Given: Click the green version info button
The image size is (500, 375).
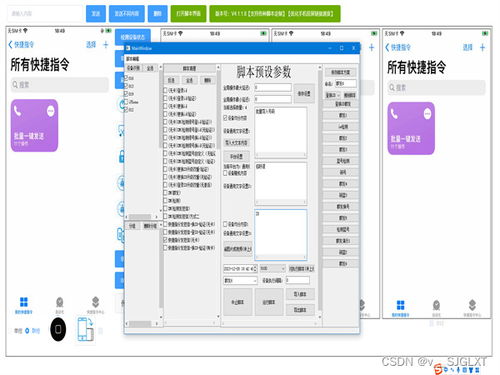Looking at the screenshot, I should point(275,14).
